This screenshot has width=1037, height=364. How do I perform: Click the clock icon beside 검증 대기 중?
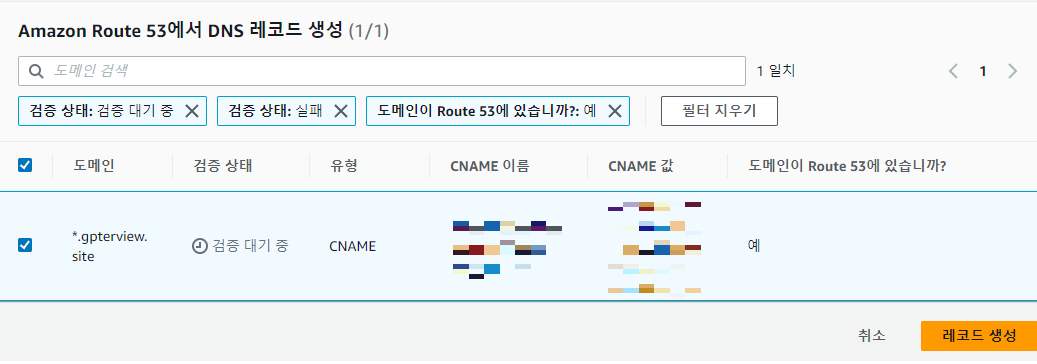199,246
